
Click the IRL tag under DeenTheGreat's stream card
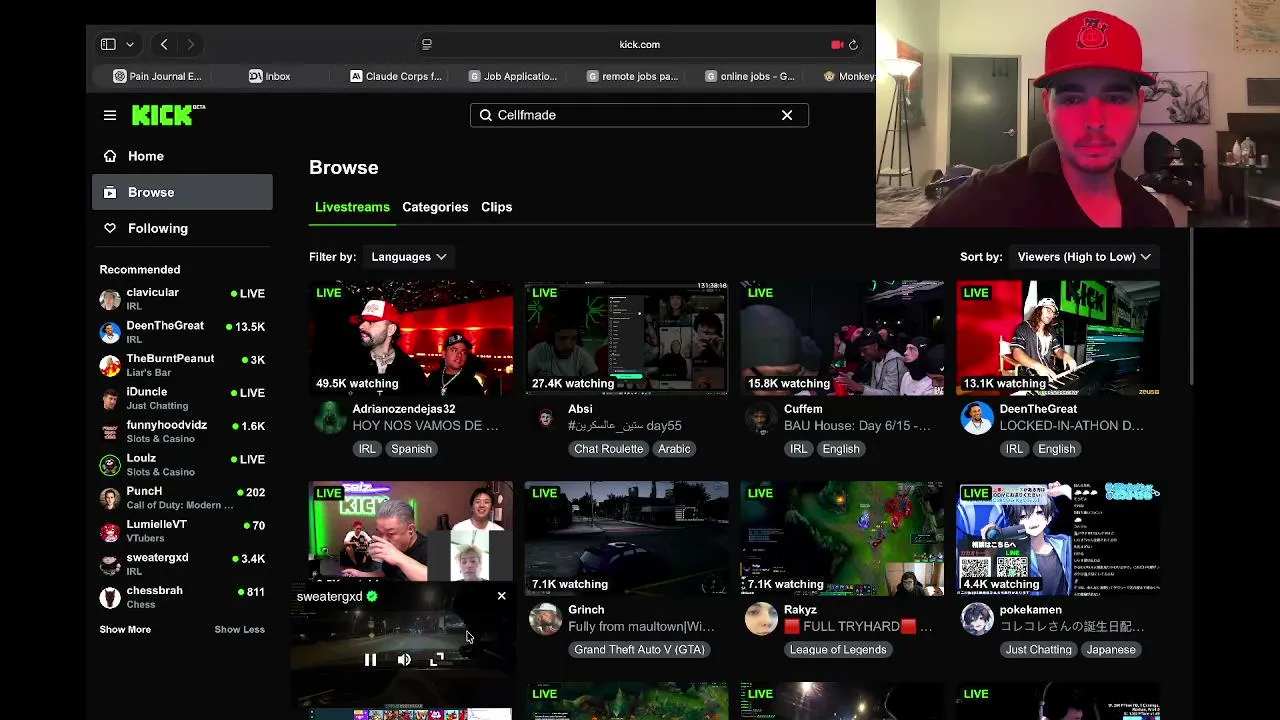1014,449
